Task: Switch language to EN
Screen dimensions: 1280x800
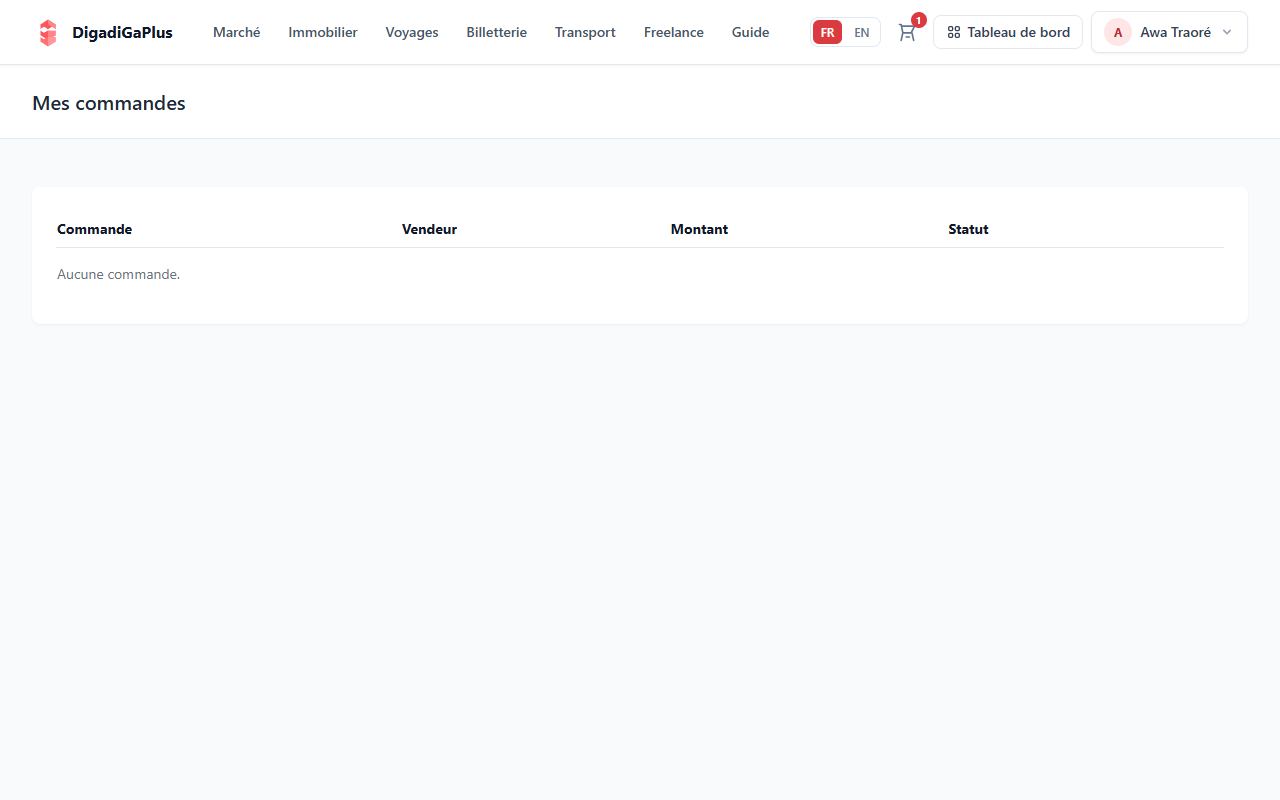Action: coord(861,32)
